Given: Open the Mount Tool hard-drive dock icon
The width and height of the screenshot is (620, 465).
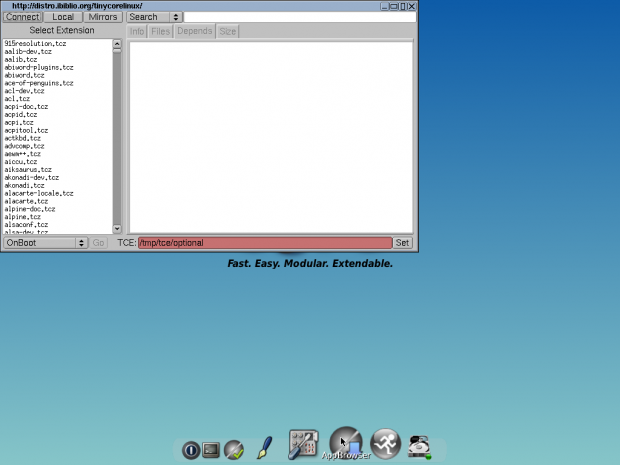Looking at the screenshot, I should [419, 447].
